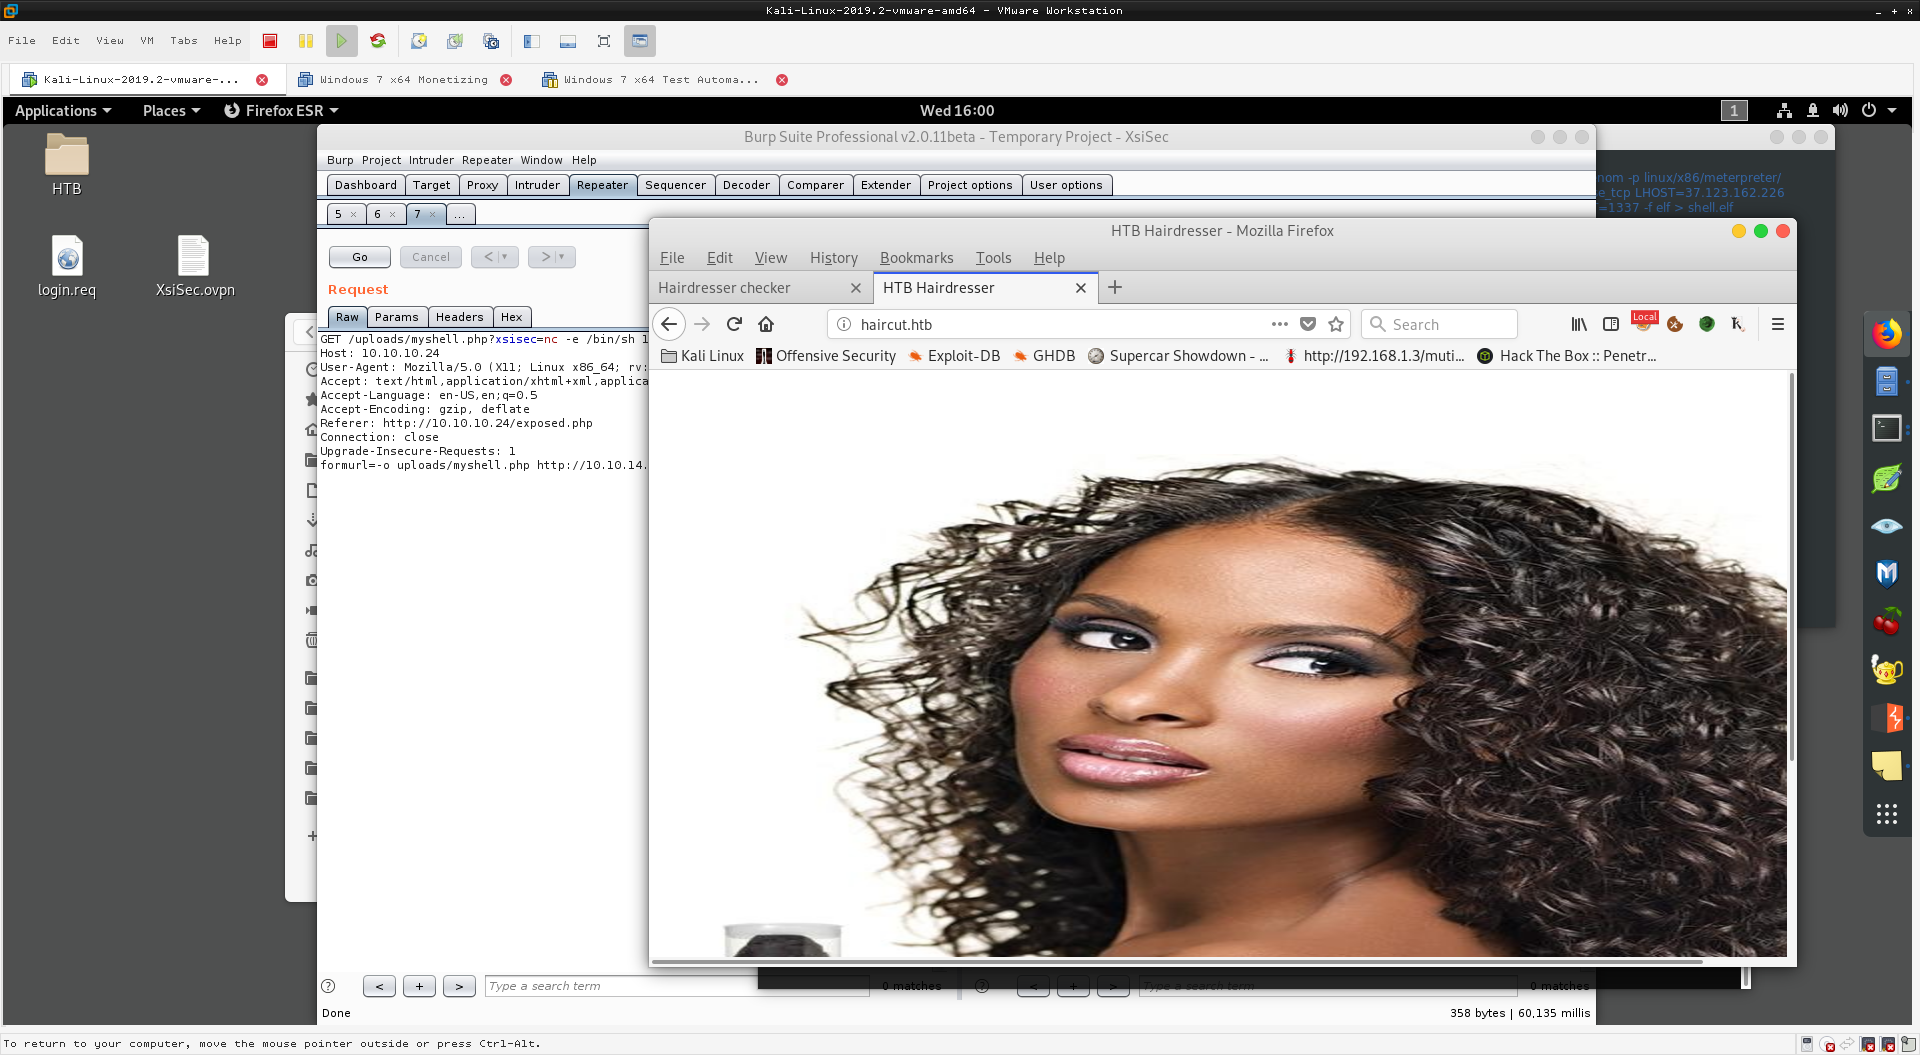Click the plus button beside Burp search field
This screenshot has width=1920, height=1055.
[x=419, y=986]
